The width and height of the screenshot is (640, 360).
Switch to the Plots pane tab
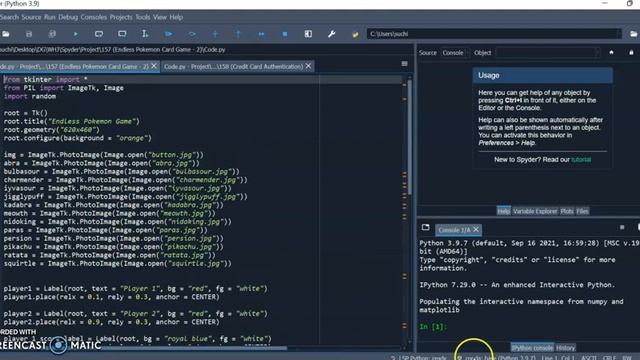click(x=567, y=211)
